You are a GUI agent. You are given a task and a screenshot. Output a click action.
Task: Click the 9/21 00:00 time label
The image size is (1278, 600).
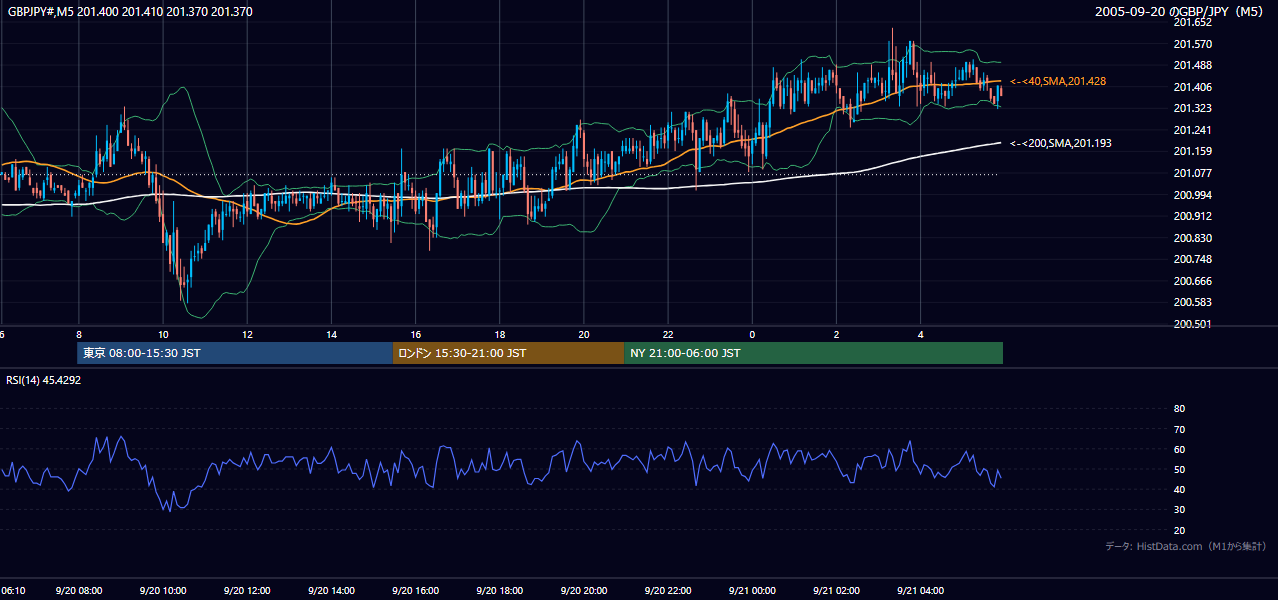tap(753, 591)
